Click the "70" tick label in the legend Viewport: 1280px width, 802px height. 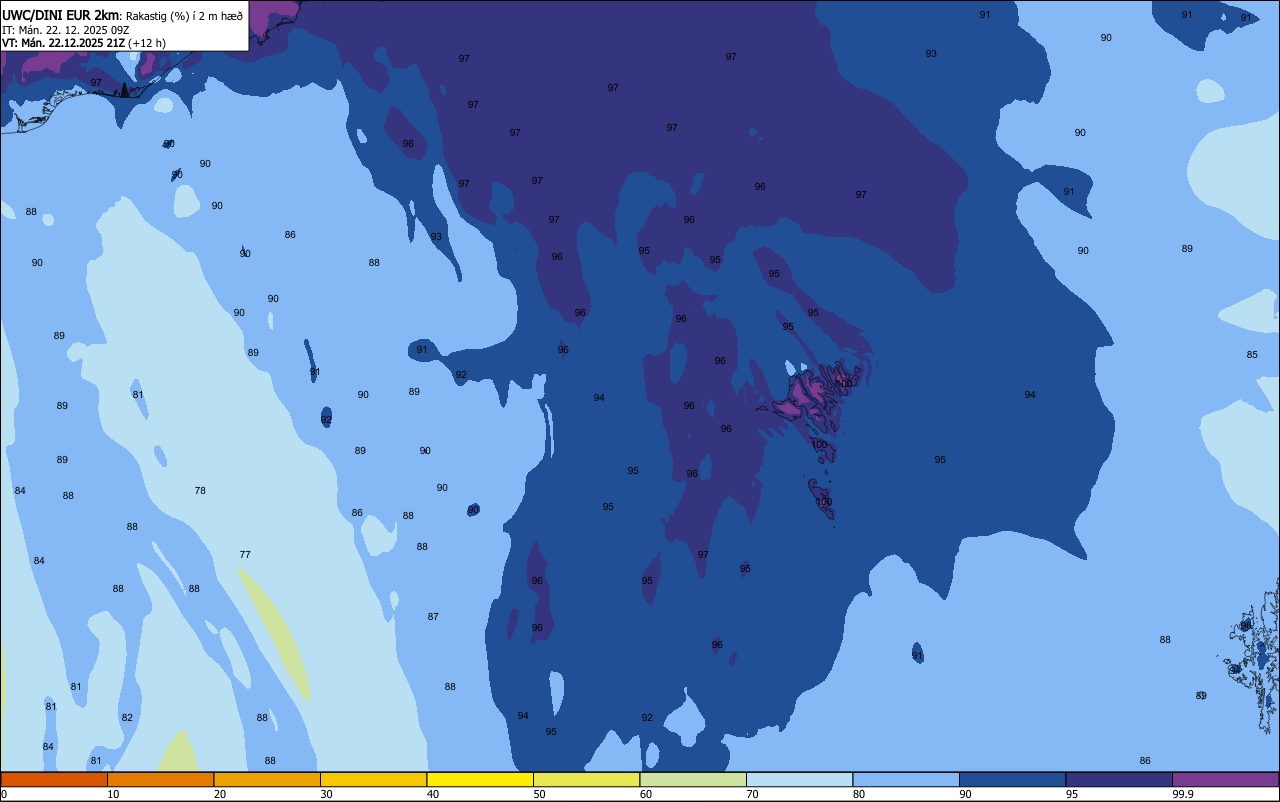(x=752, y=794)
